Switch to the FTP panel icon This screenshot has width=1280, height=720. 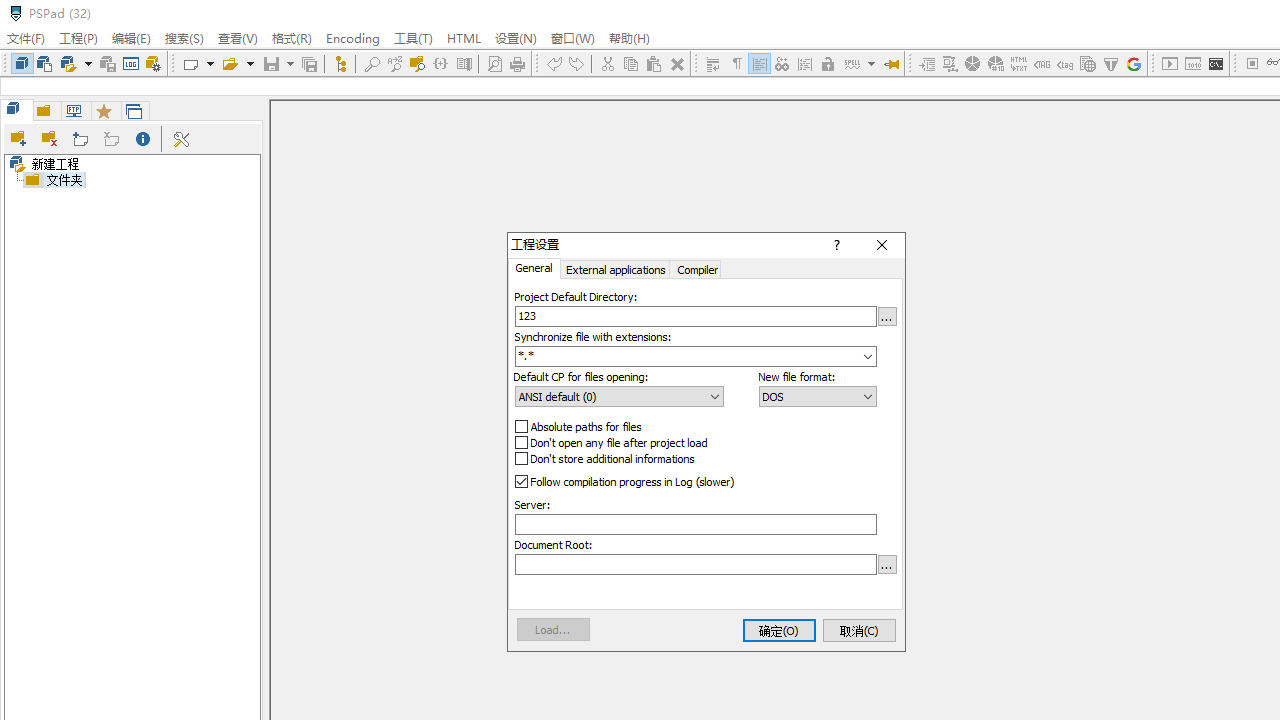[74, 111]
